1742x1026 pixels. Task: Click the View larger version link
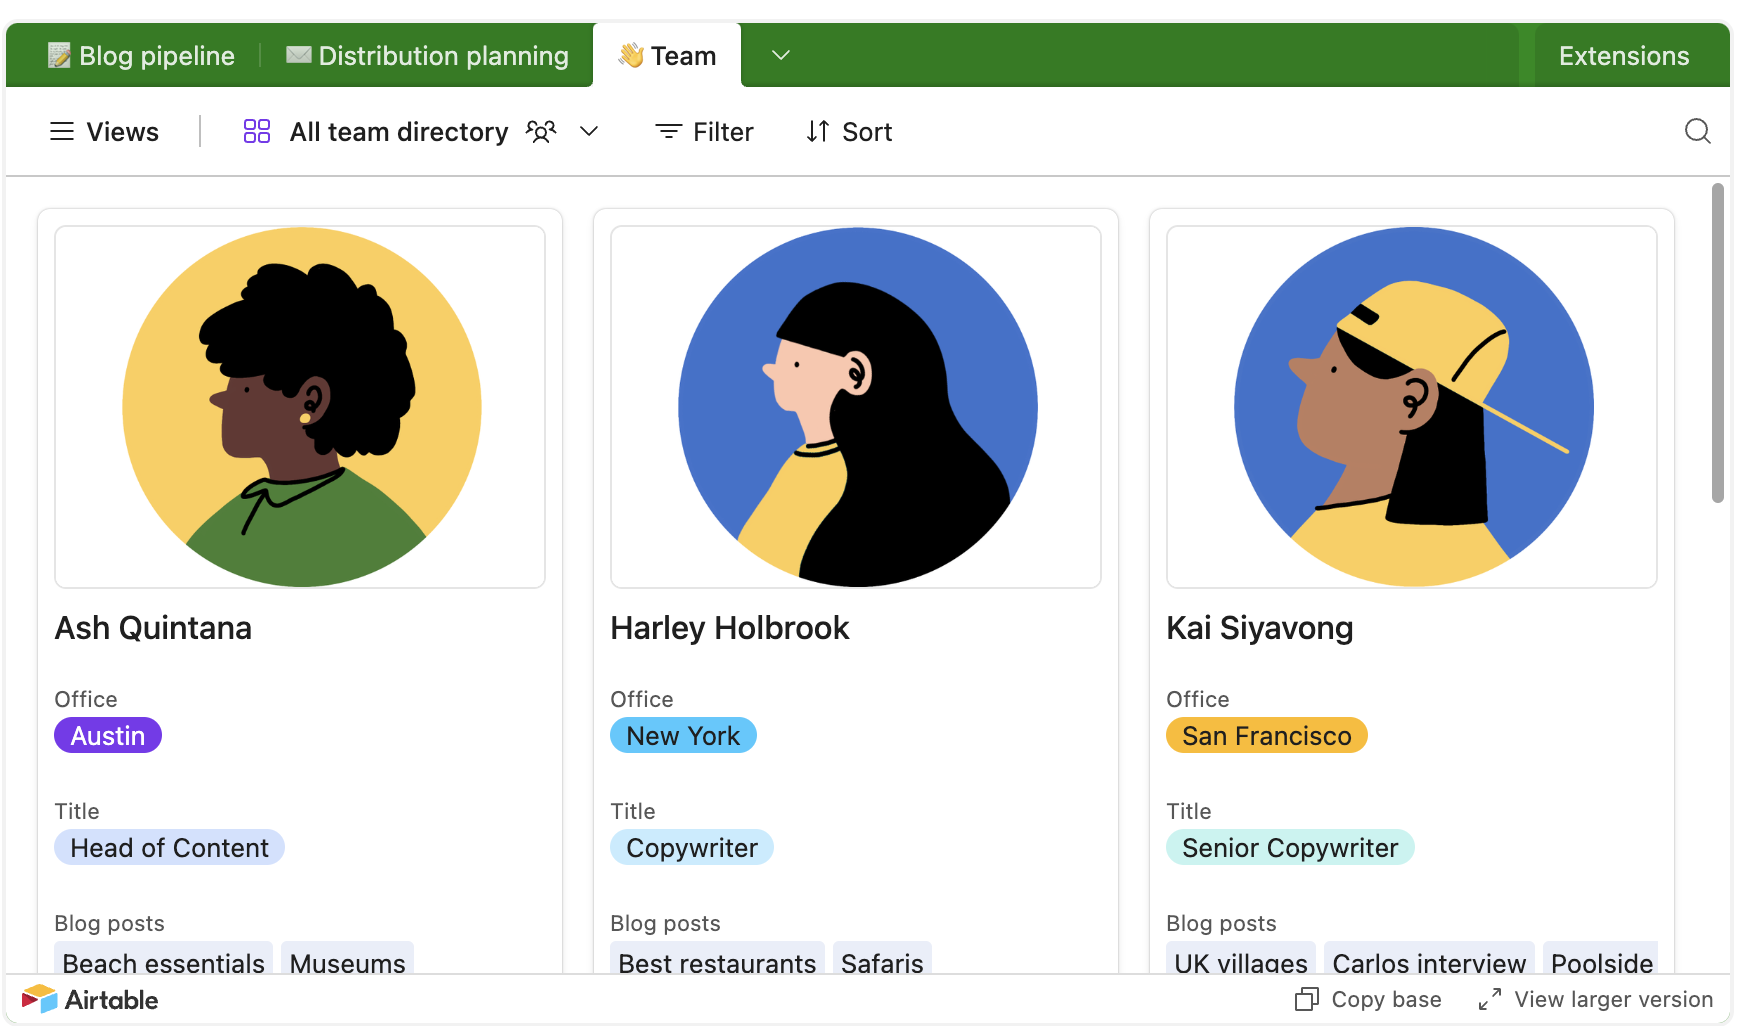1614,999
